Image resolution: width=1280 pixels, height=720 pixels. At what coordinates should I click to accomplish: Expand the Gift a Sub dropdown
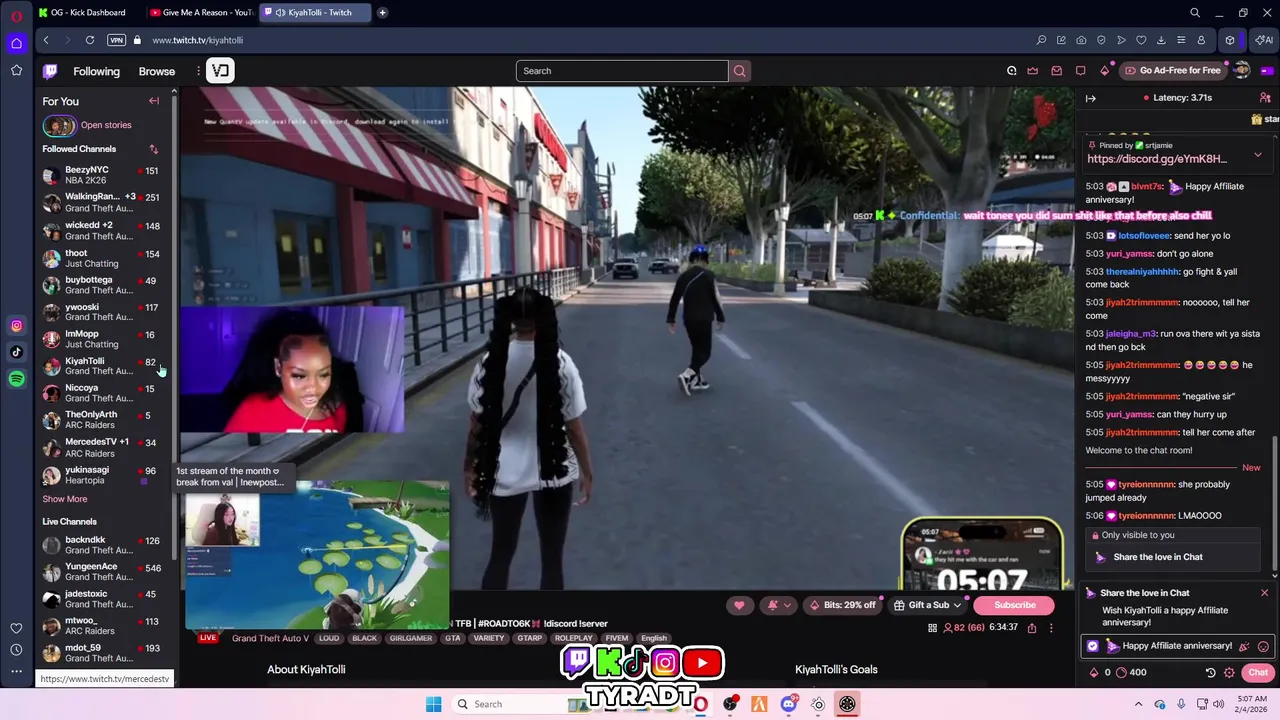tap(928, 605)
